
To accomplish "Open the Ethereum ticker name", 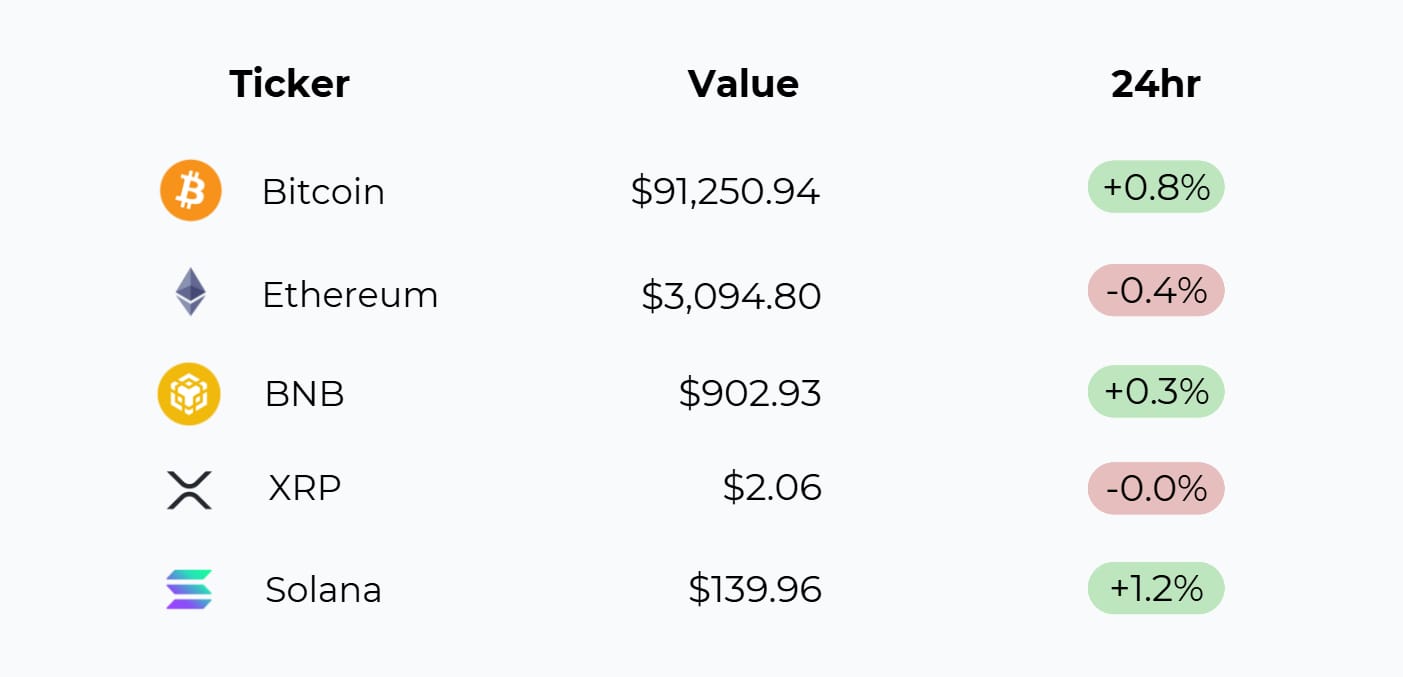I will point(350,295).
